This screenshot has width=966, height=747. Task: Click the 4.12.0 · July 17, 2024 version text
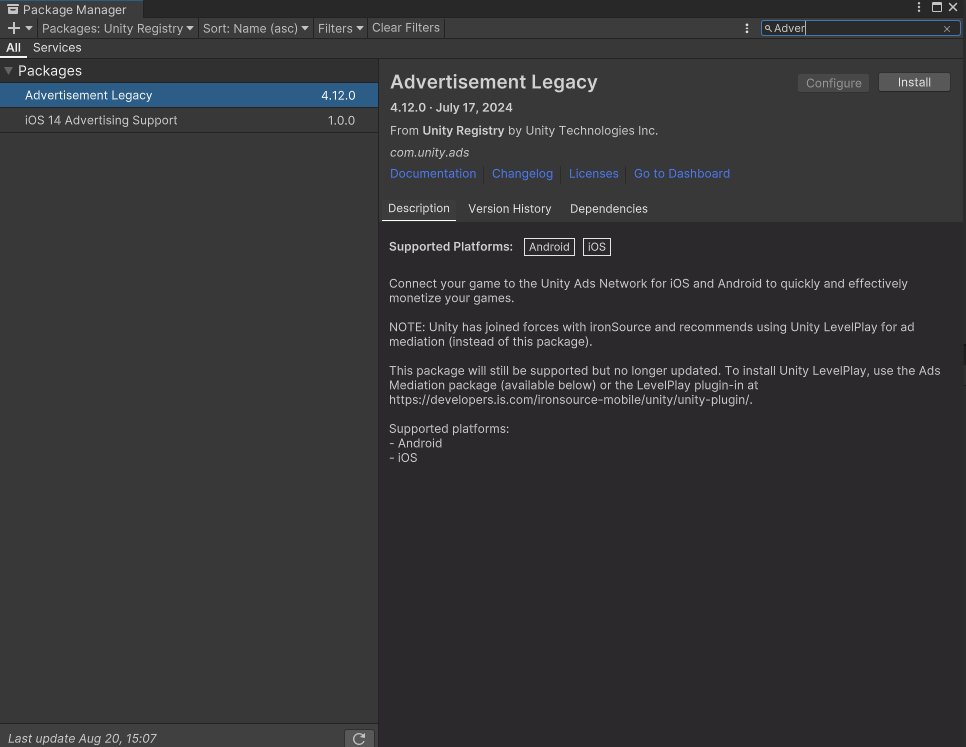pos(451,108)
